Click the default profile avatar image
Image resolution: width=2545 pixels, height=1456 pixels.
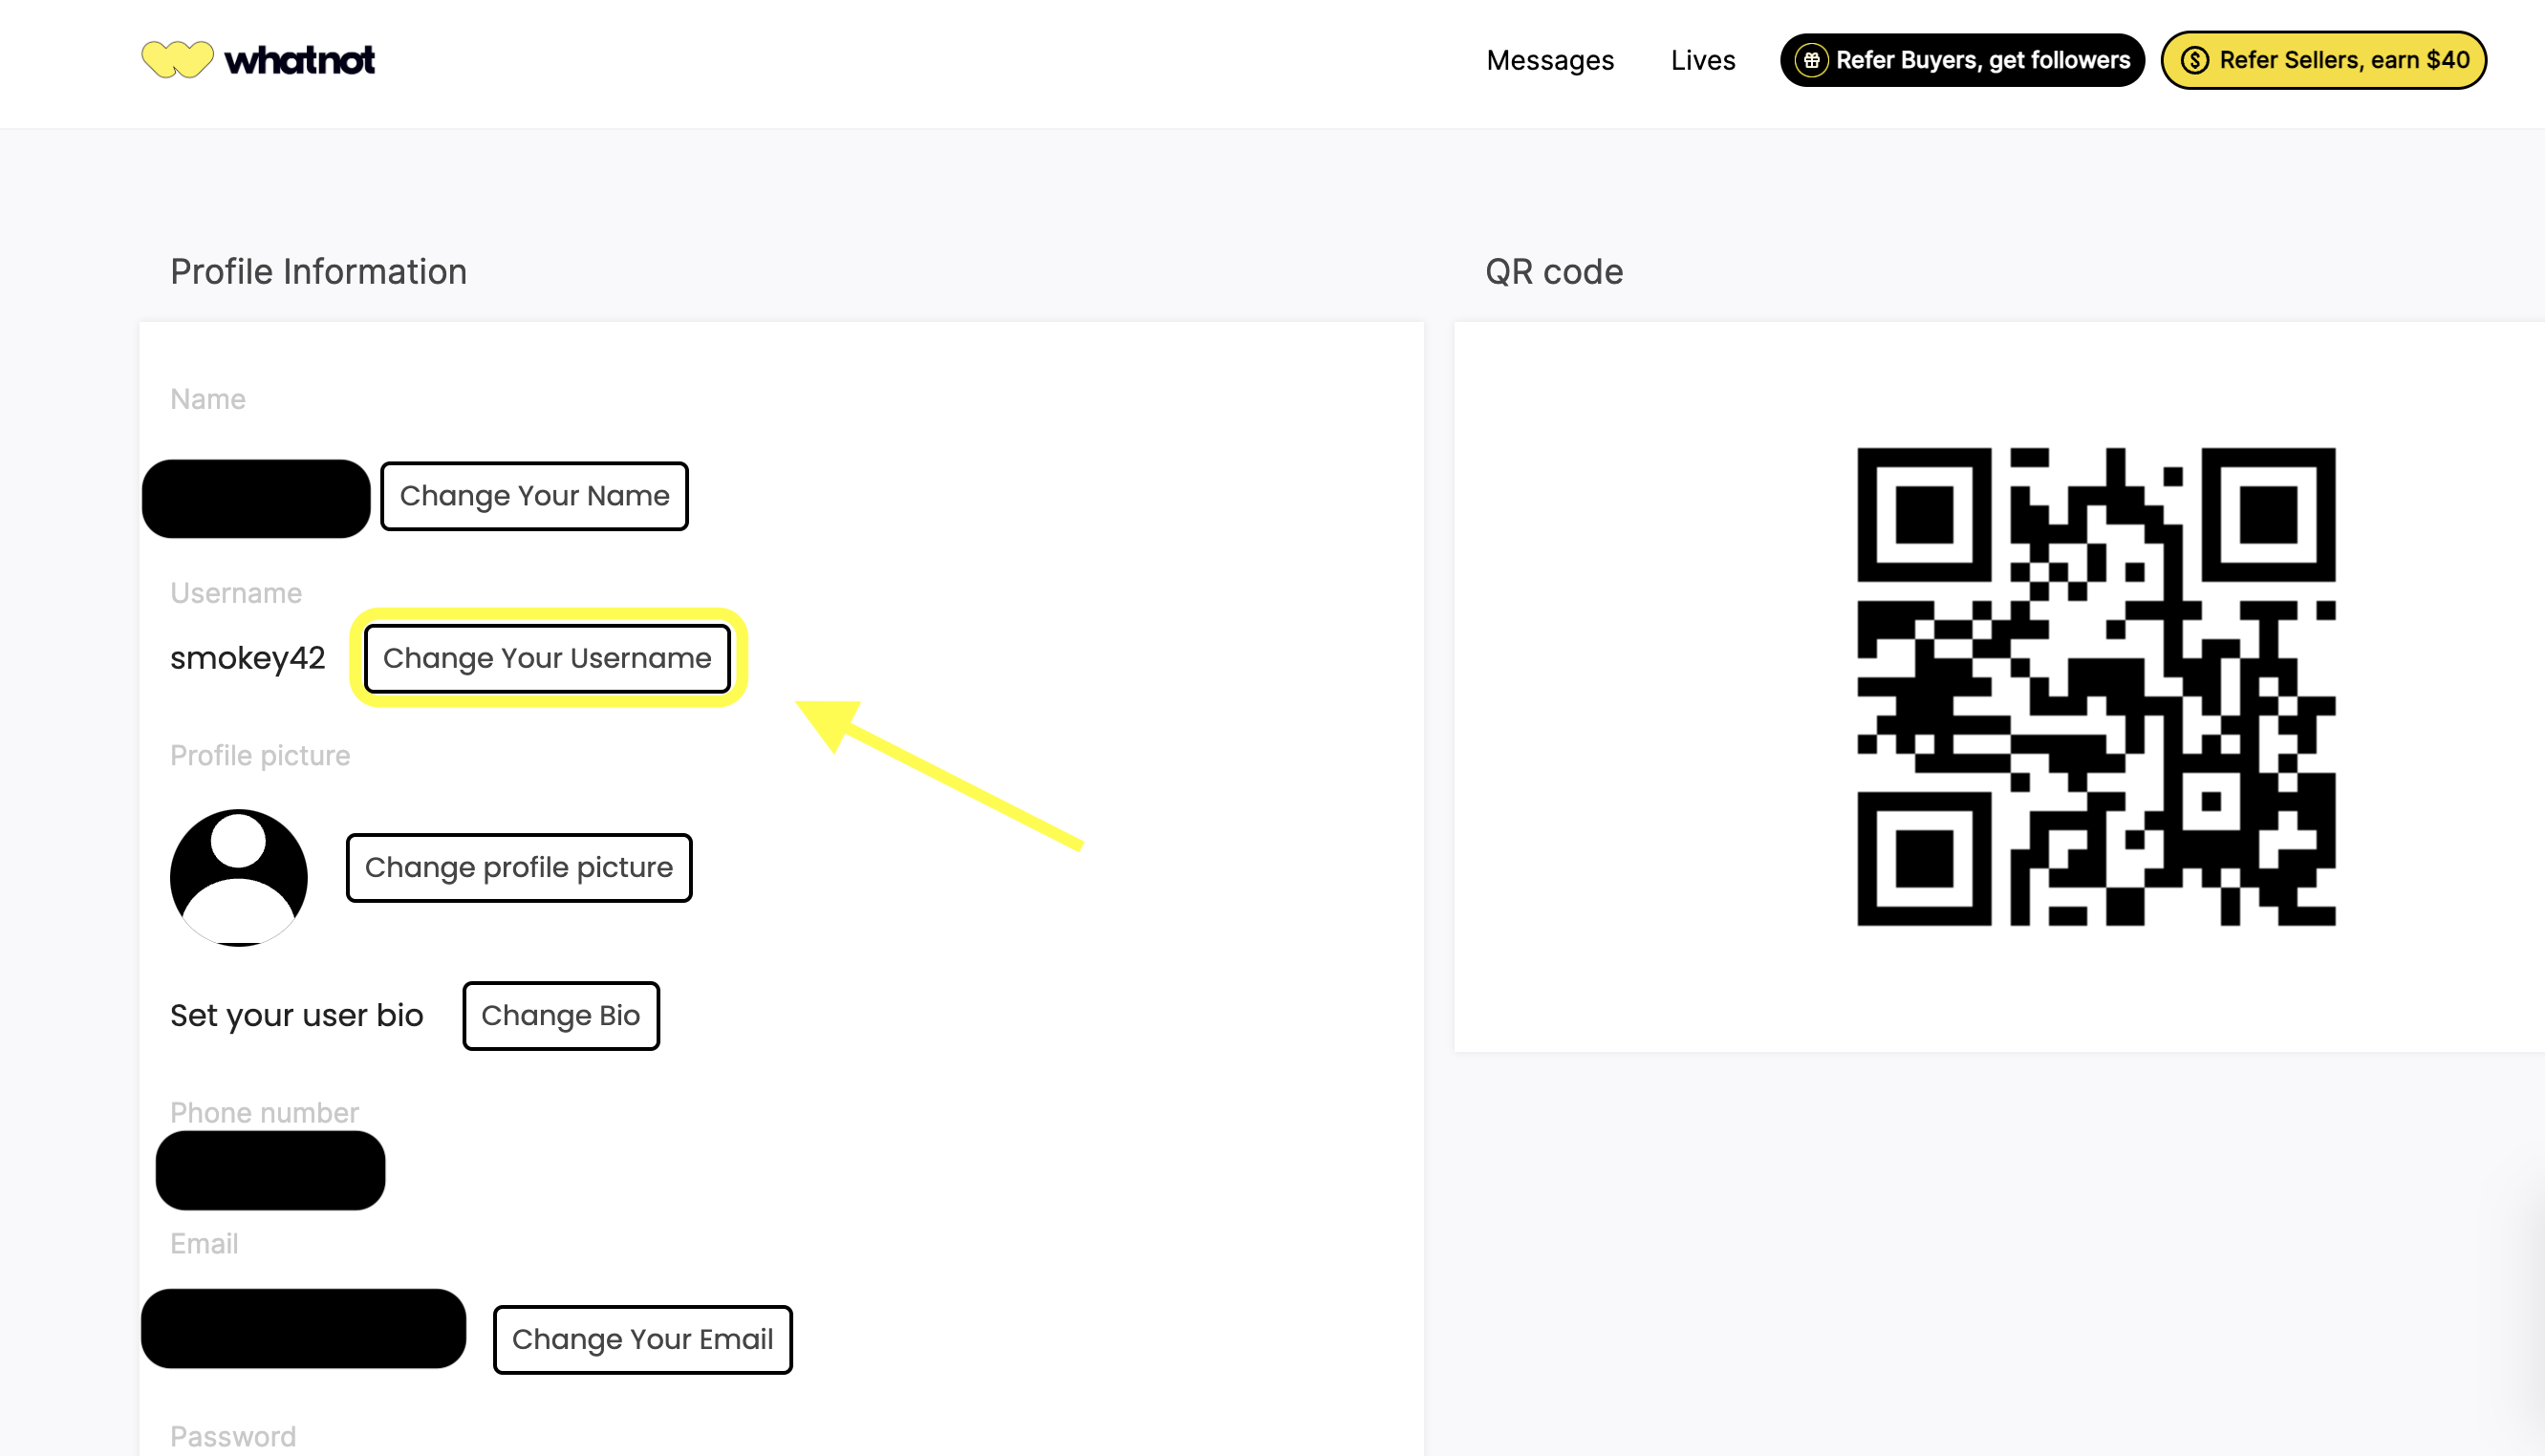(239, 877)
